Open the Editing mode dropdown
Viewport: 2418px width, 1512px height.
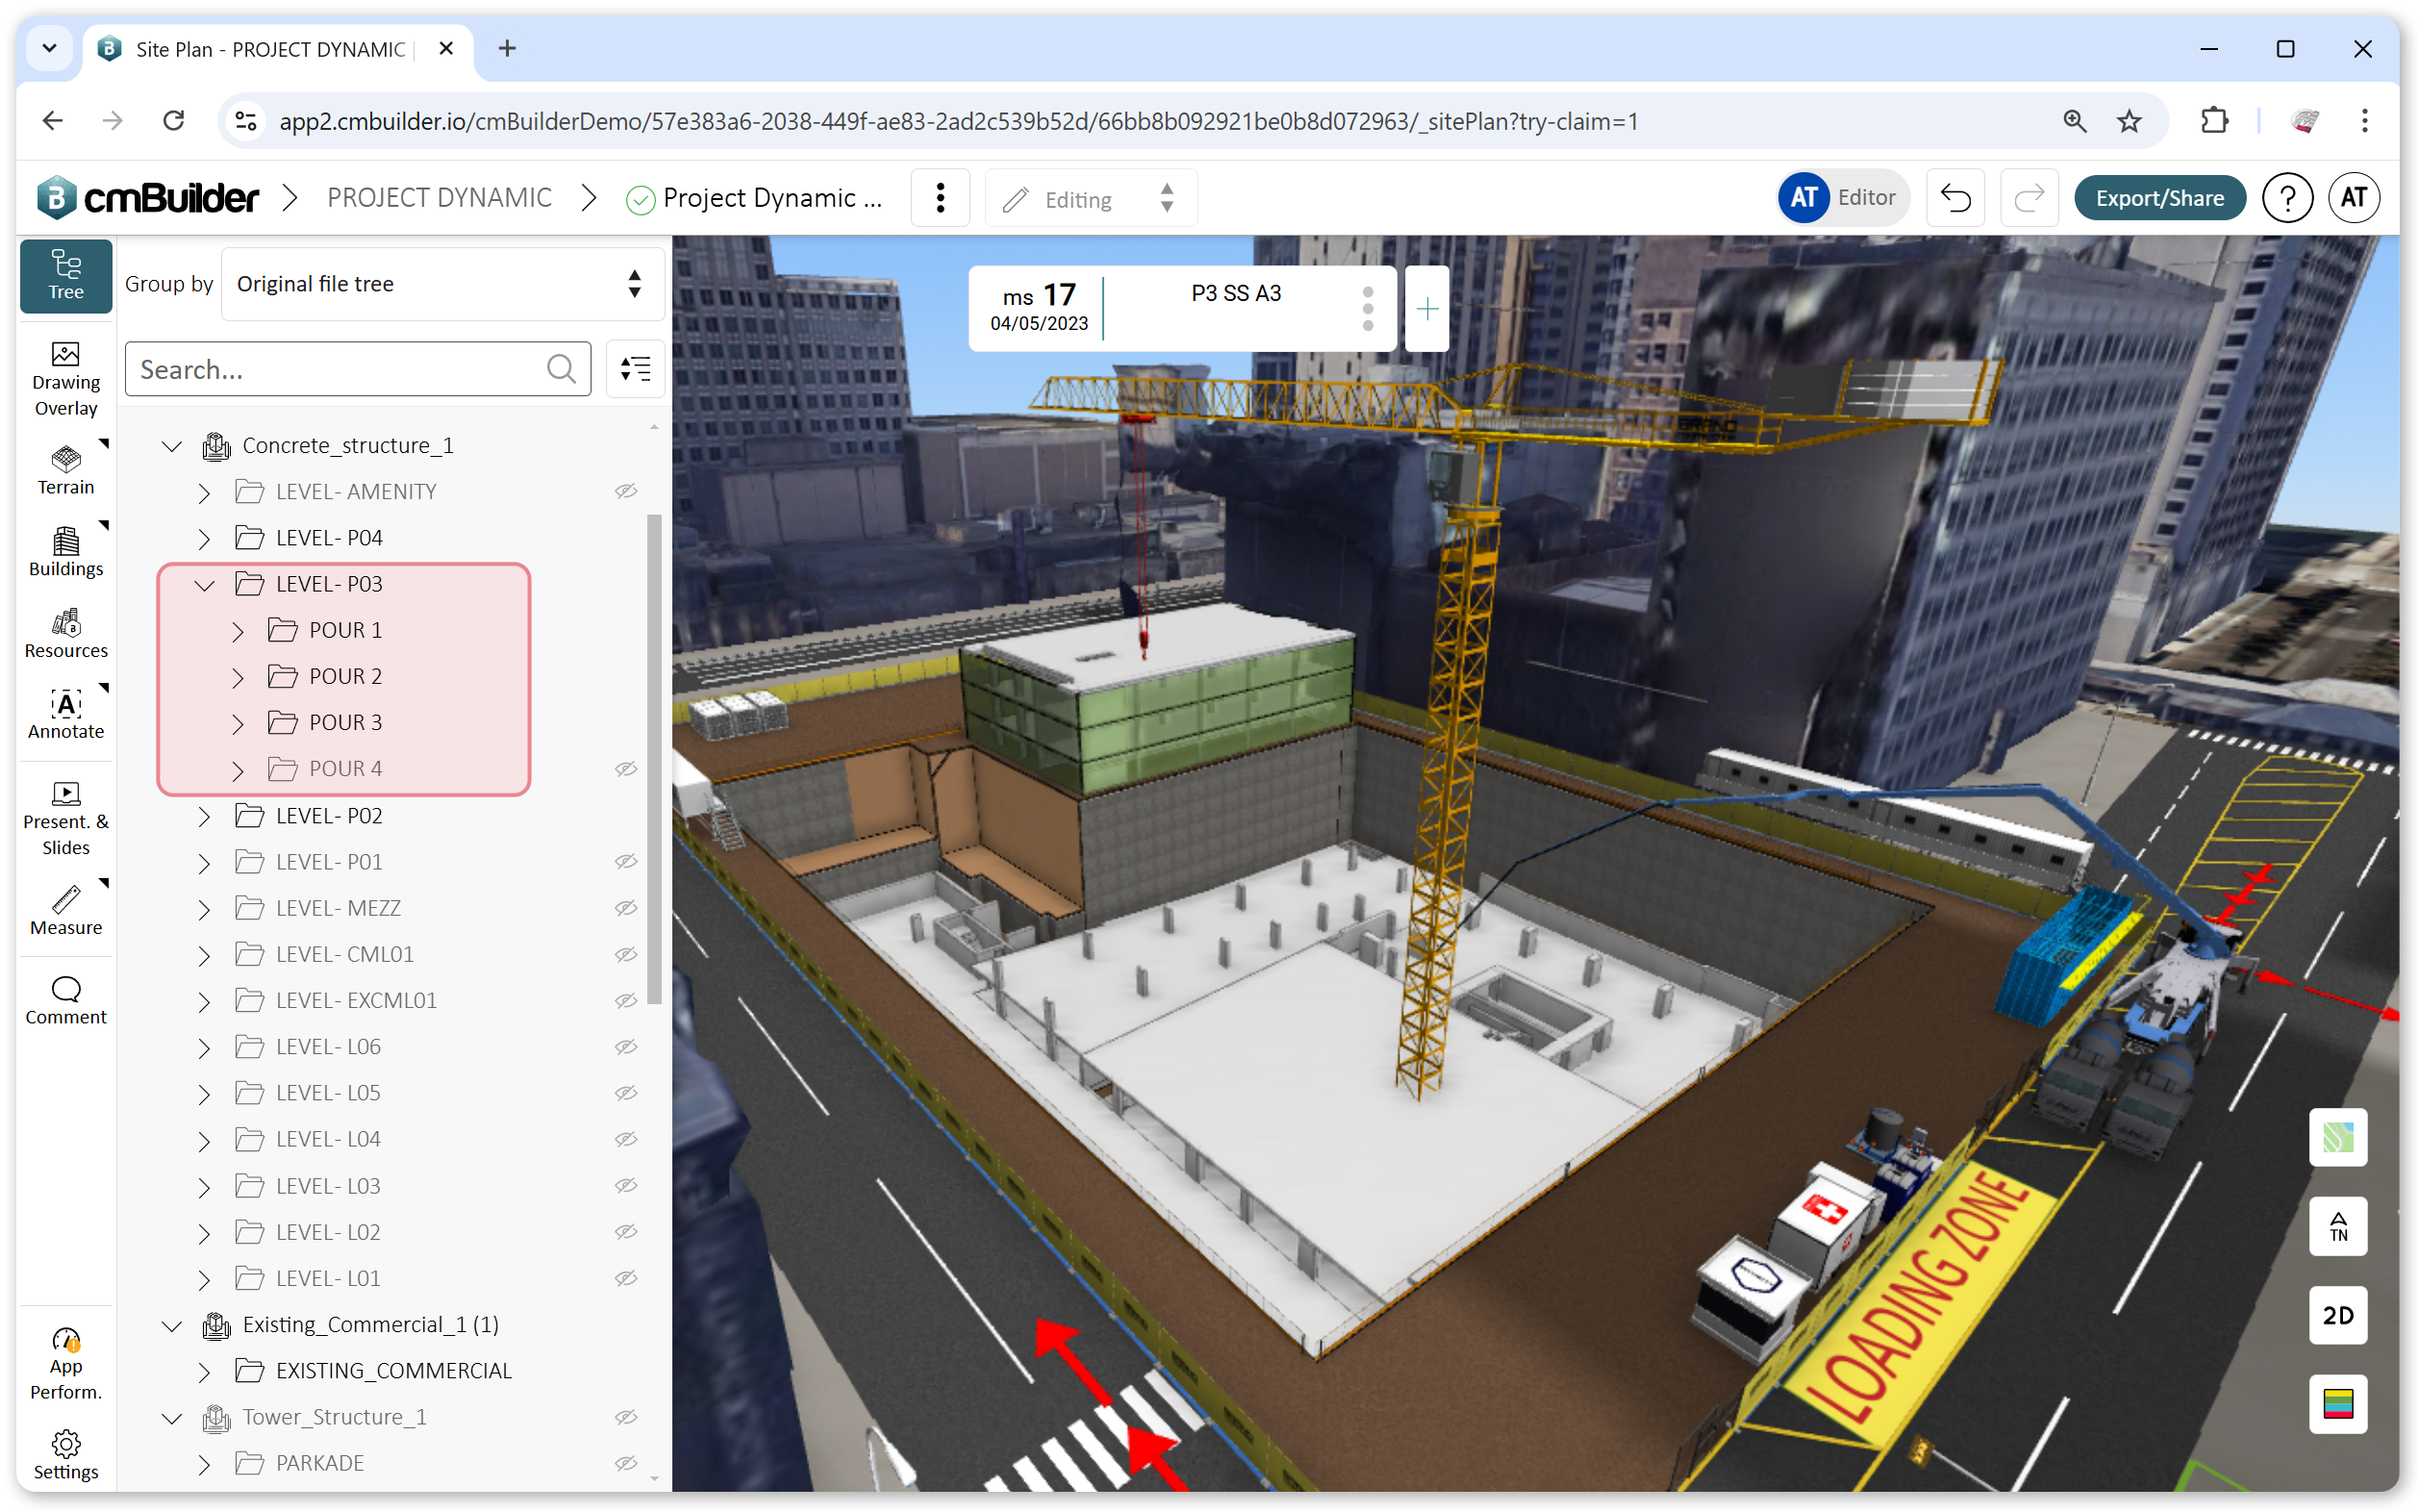[1090, 198]
